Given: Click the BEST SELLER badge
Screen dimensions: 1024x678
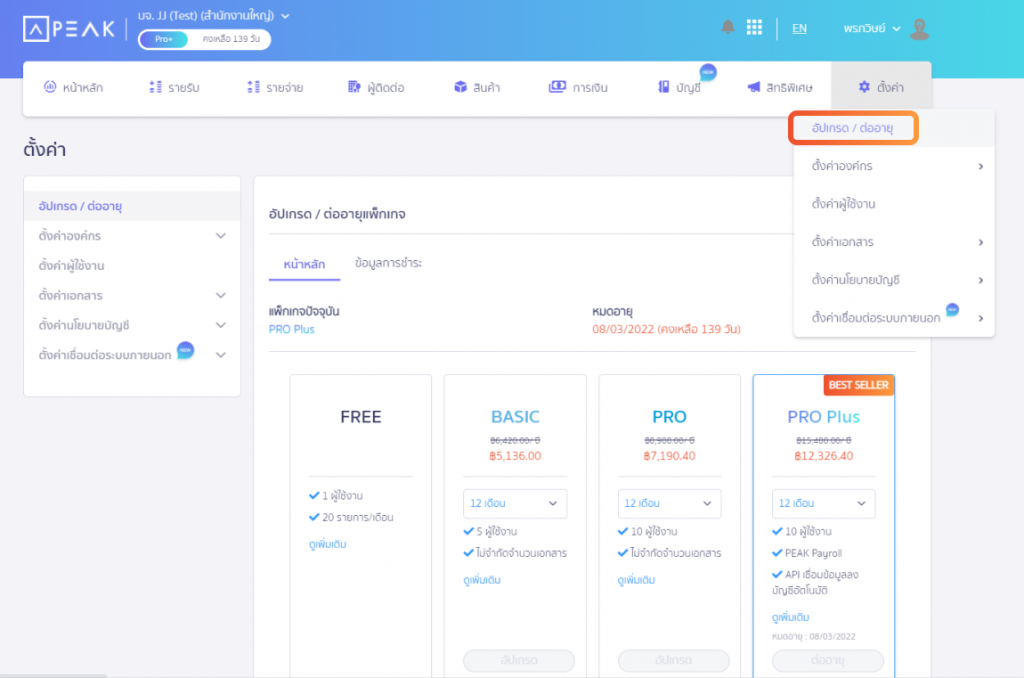Looking at the screenshot, I should click(859, 385).
